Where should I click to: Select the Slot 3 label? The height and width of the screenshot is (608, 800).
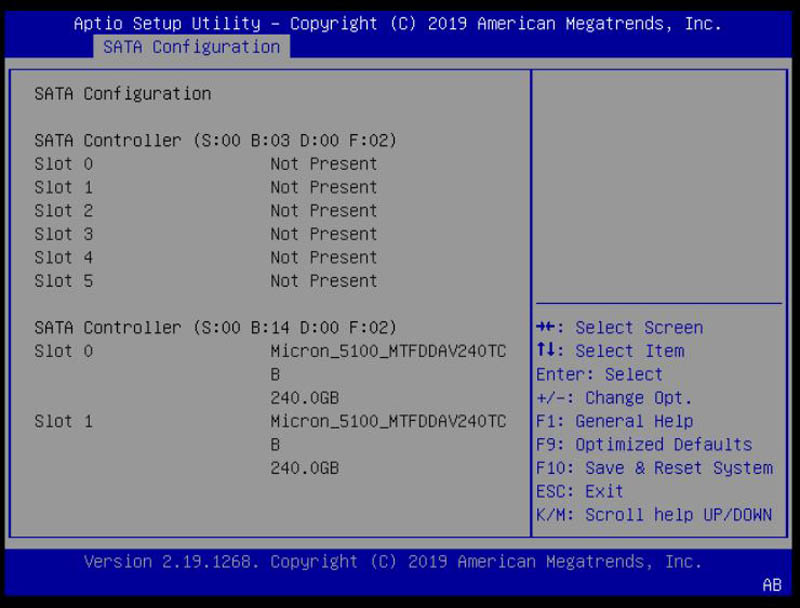coord(64,234)
